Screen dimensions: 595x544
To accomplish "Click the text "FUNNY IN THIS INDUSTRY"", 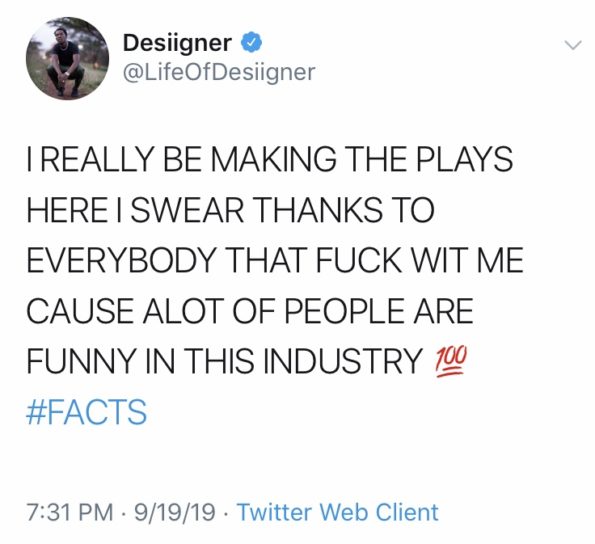I will (x=224, y=361).
